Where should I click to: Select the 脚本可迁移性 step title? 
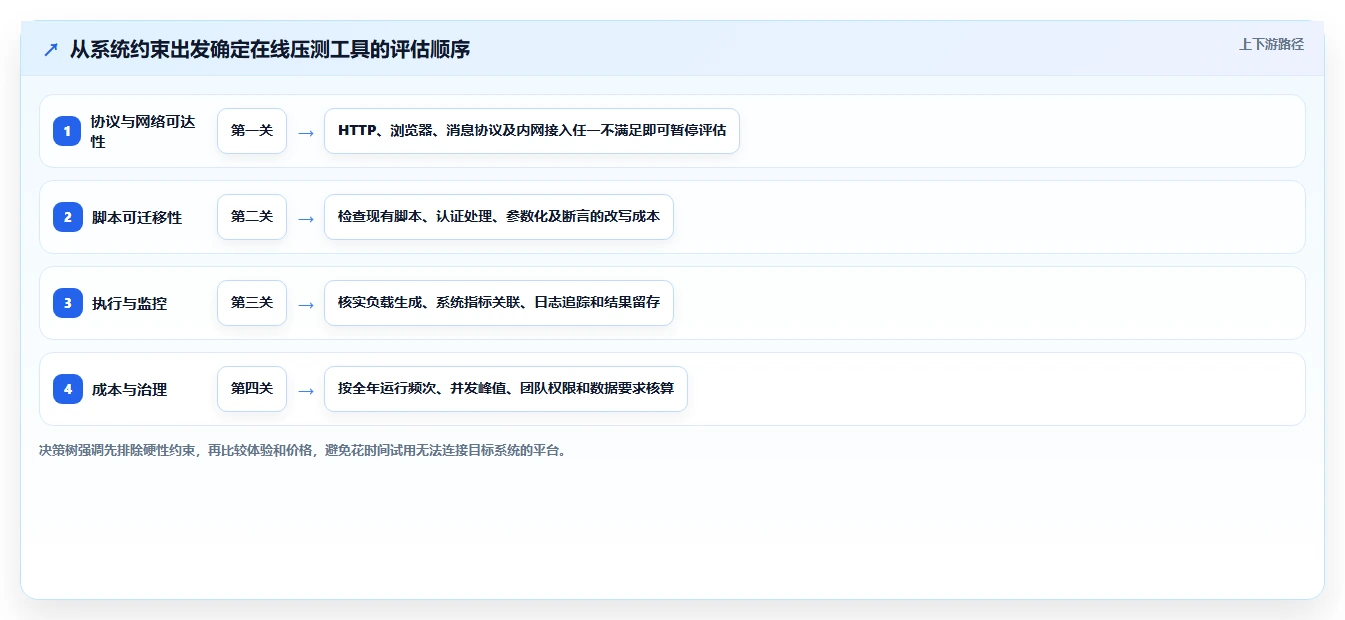137,217
